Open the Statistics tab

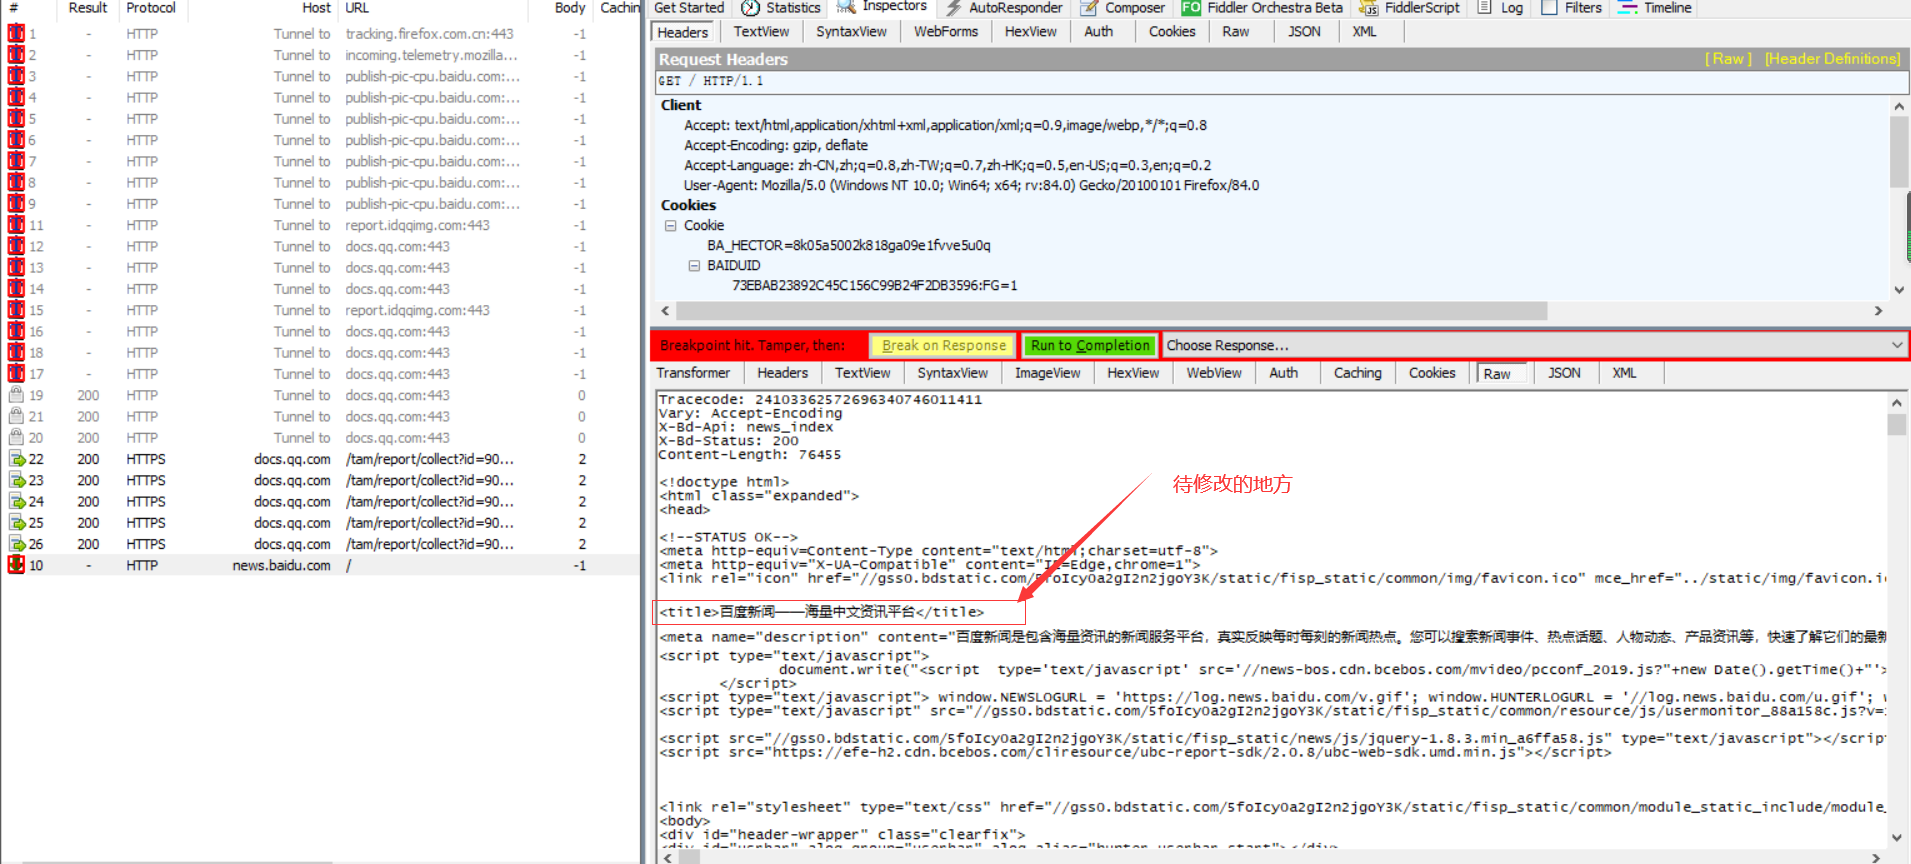click(780, 8)
